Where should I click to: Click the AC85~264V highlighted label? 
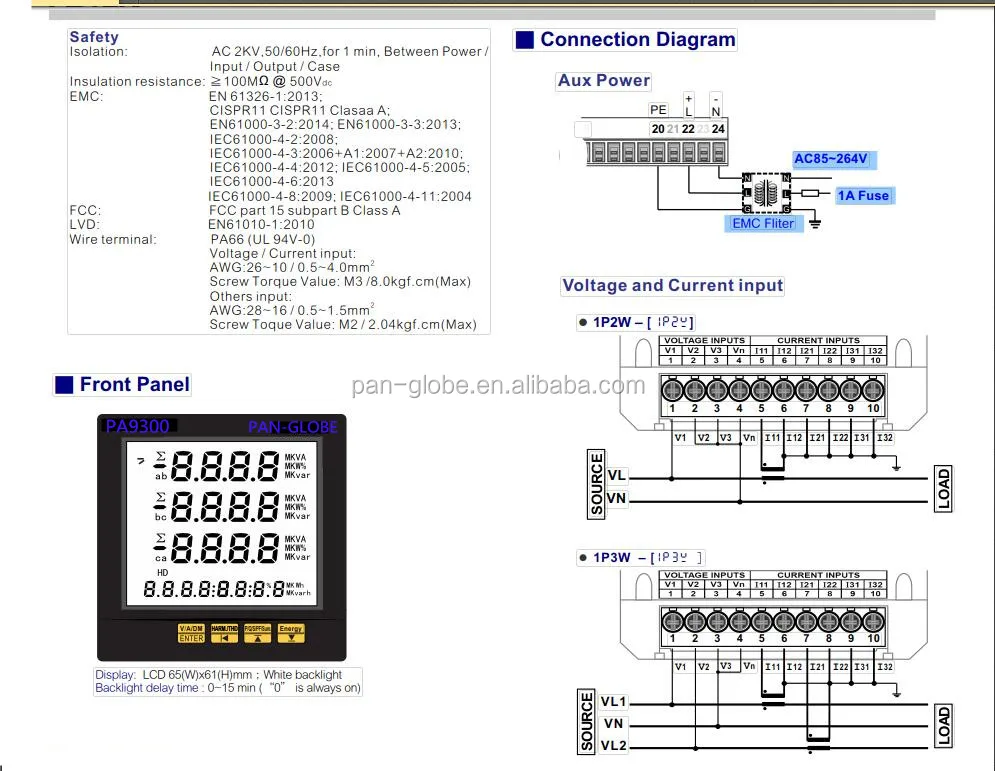[x=832, y=159]
